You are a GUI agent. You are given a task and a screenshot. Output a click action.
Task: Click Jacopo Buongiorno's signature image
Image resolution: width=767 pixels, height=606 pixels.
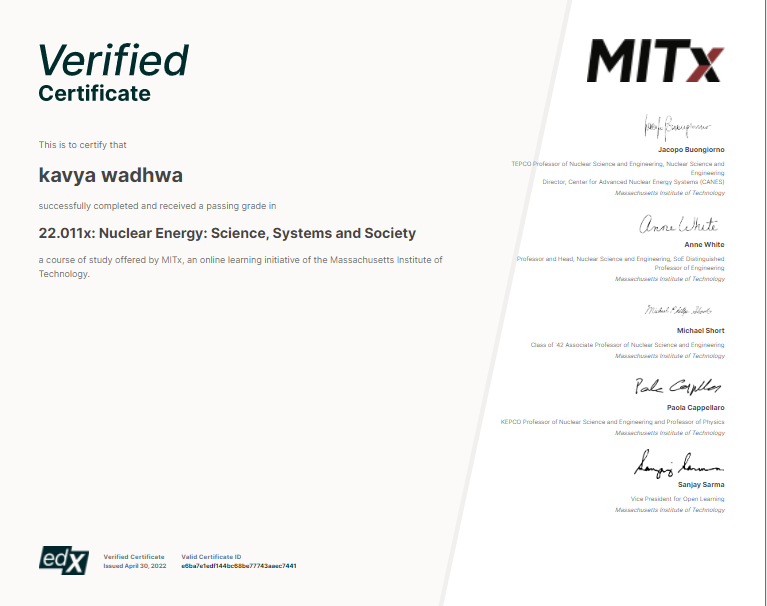677,127
